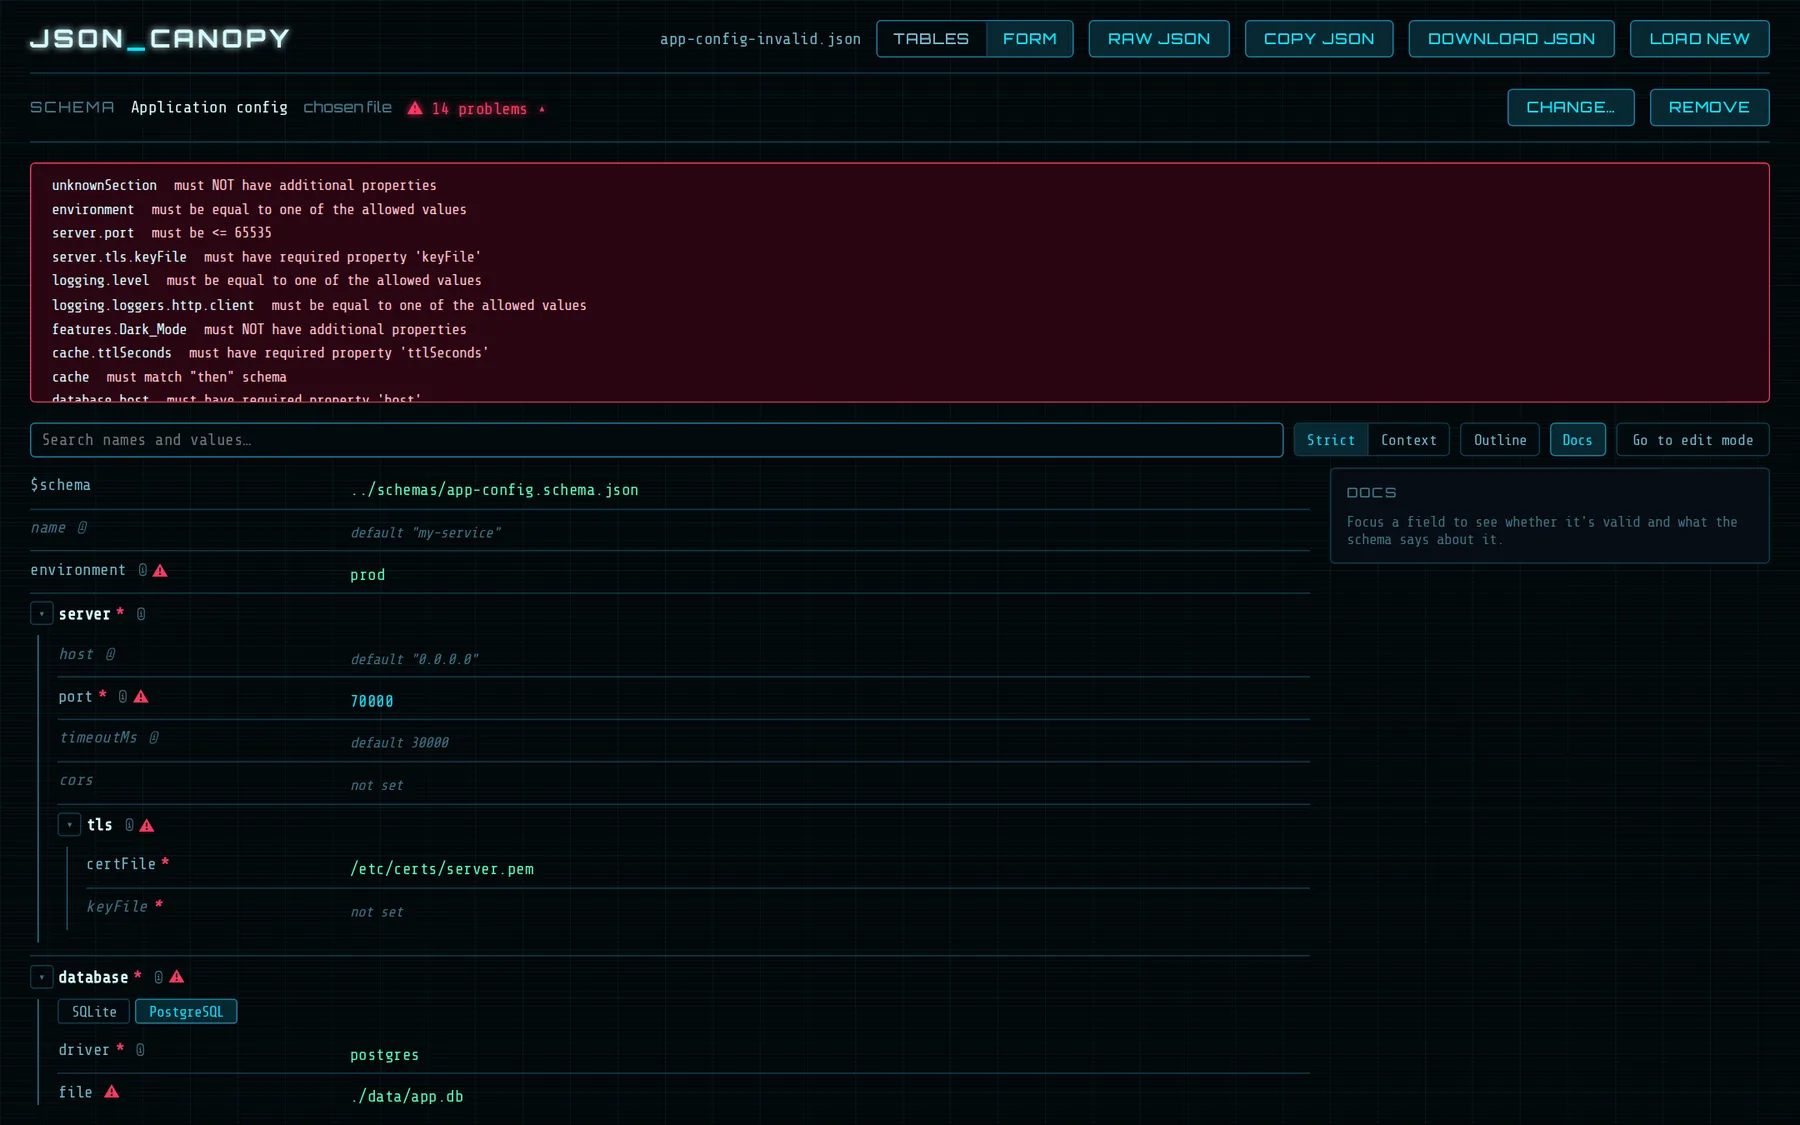The height and width of the screenshot is (1125, 1800).
Task: Collapse the 14 problems list caret
Action: (542, 109)
